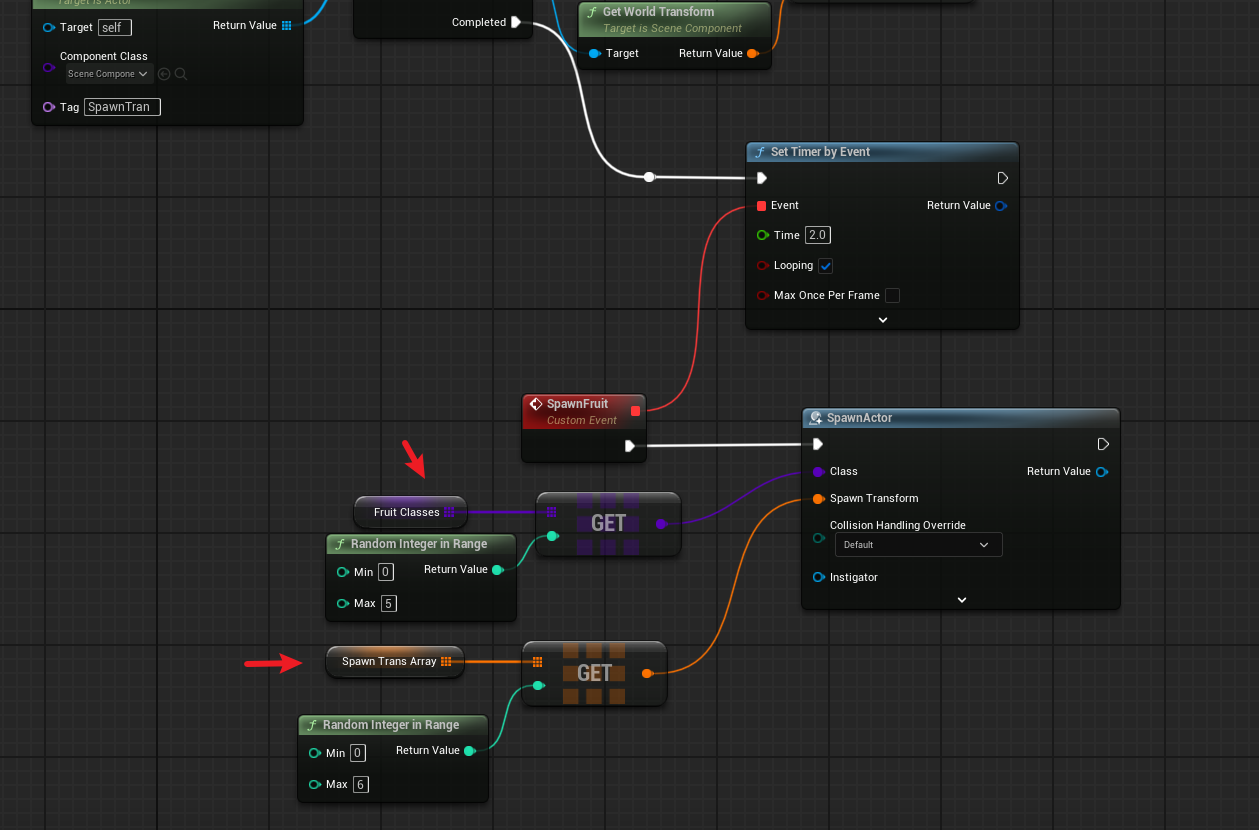Click Return Value pin of Random Integer with Max 6

pos(469,751)
